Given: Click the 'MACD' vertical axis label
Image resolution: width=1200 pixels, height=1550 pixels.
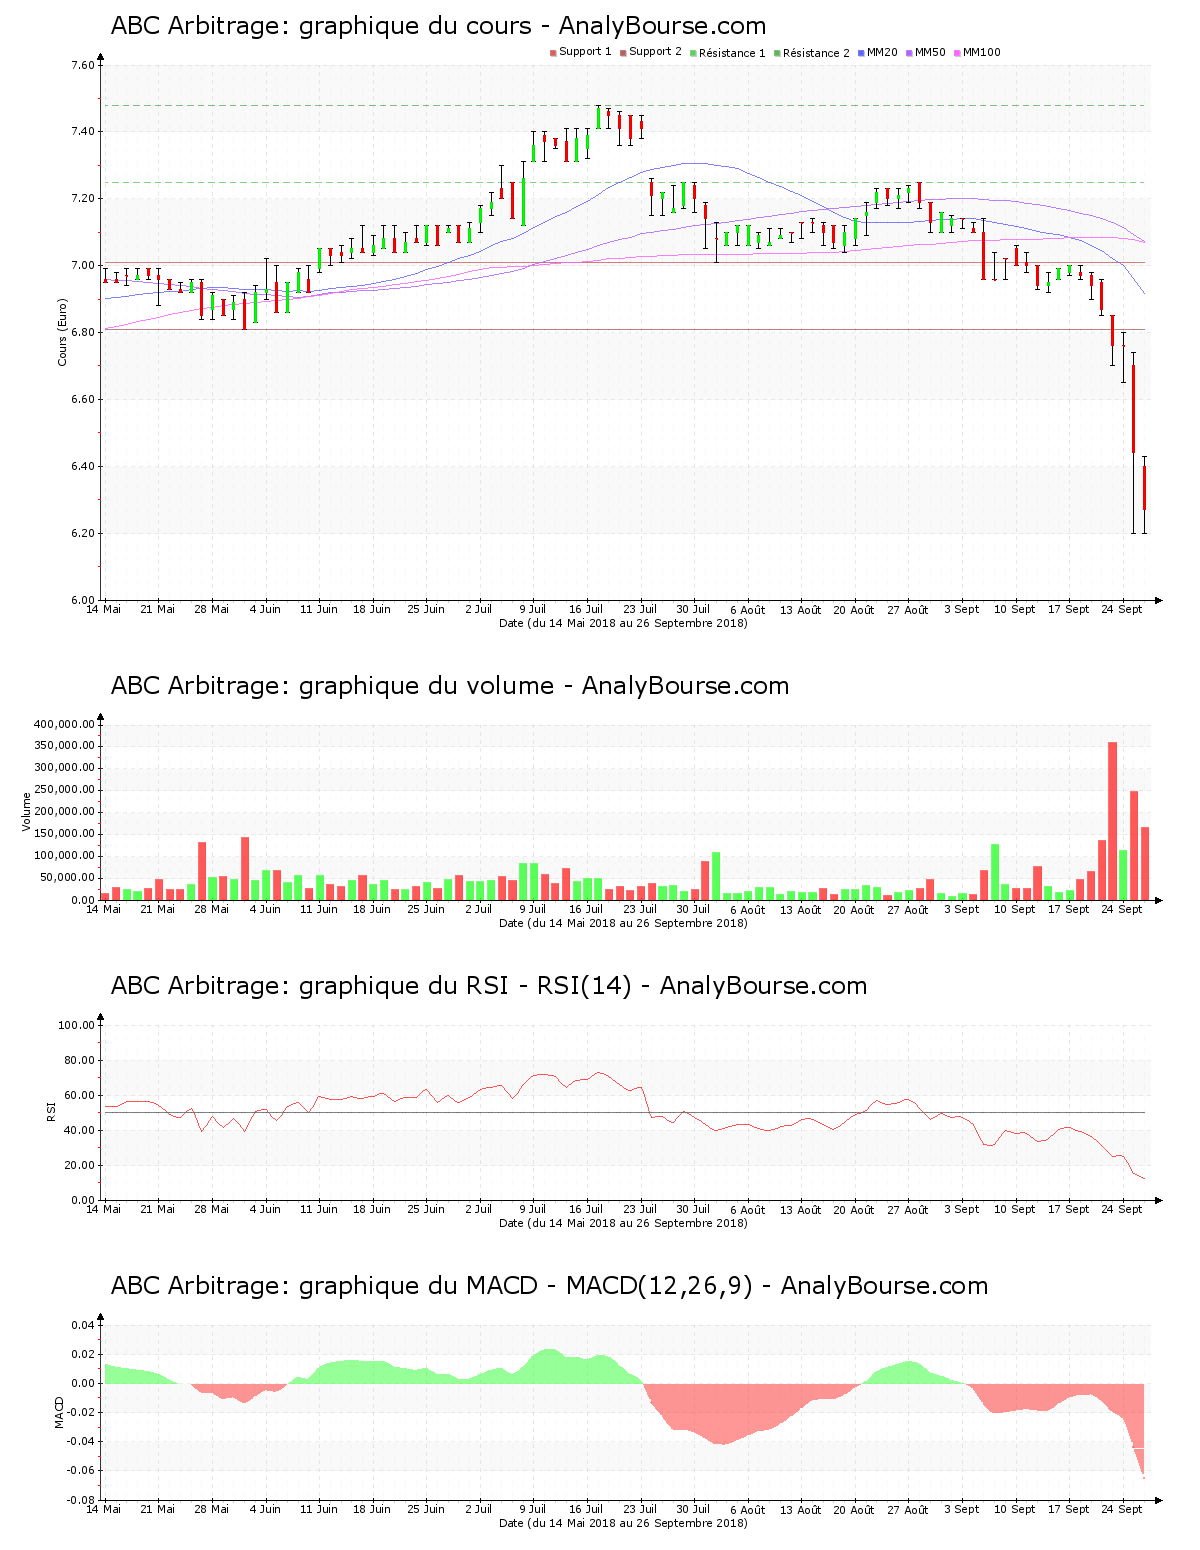Looking at the screenshot, I should click(59, 1412).
